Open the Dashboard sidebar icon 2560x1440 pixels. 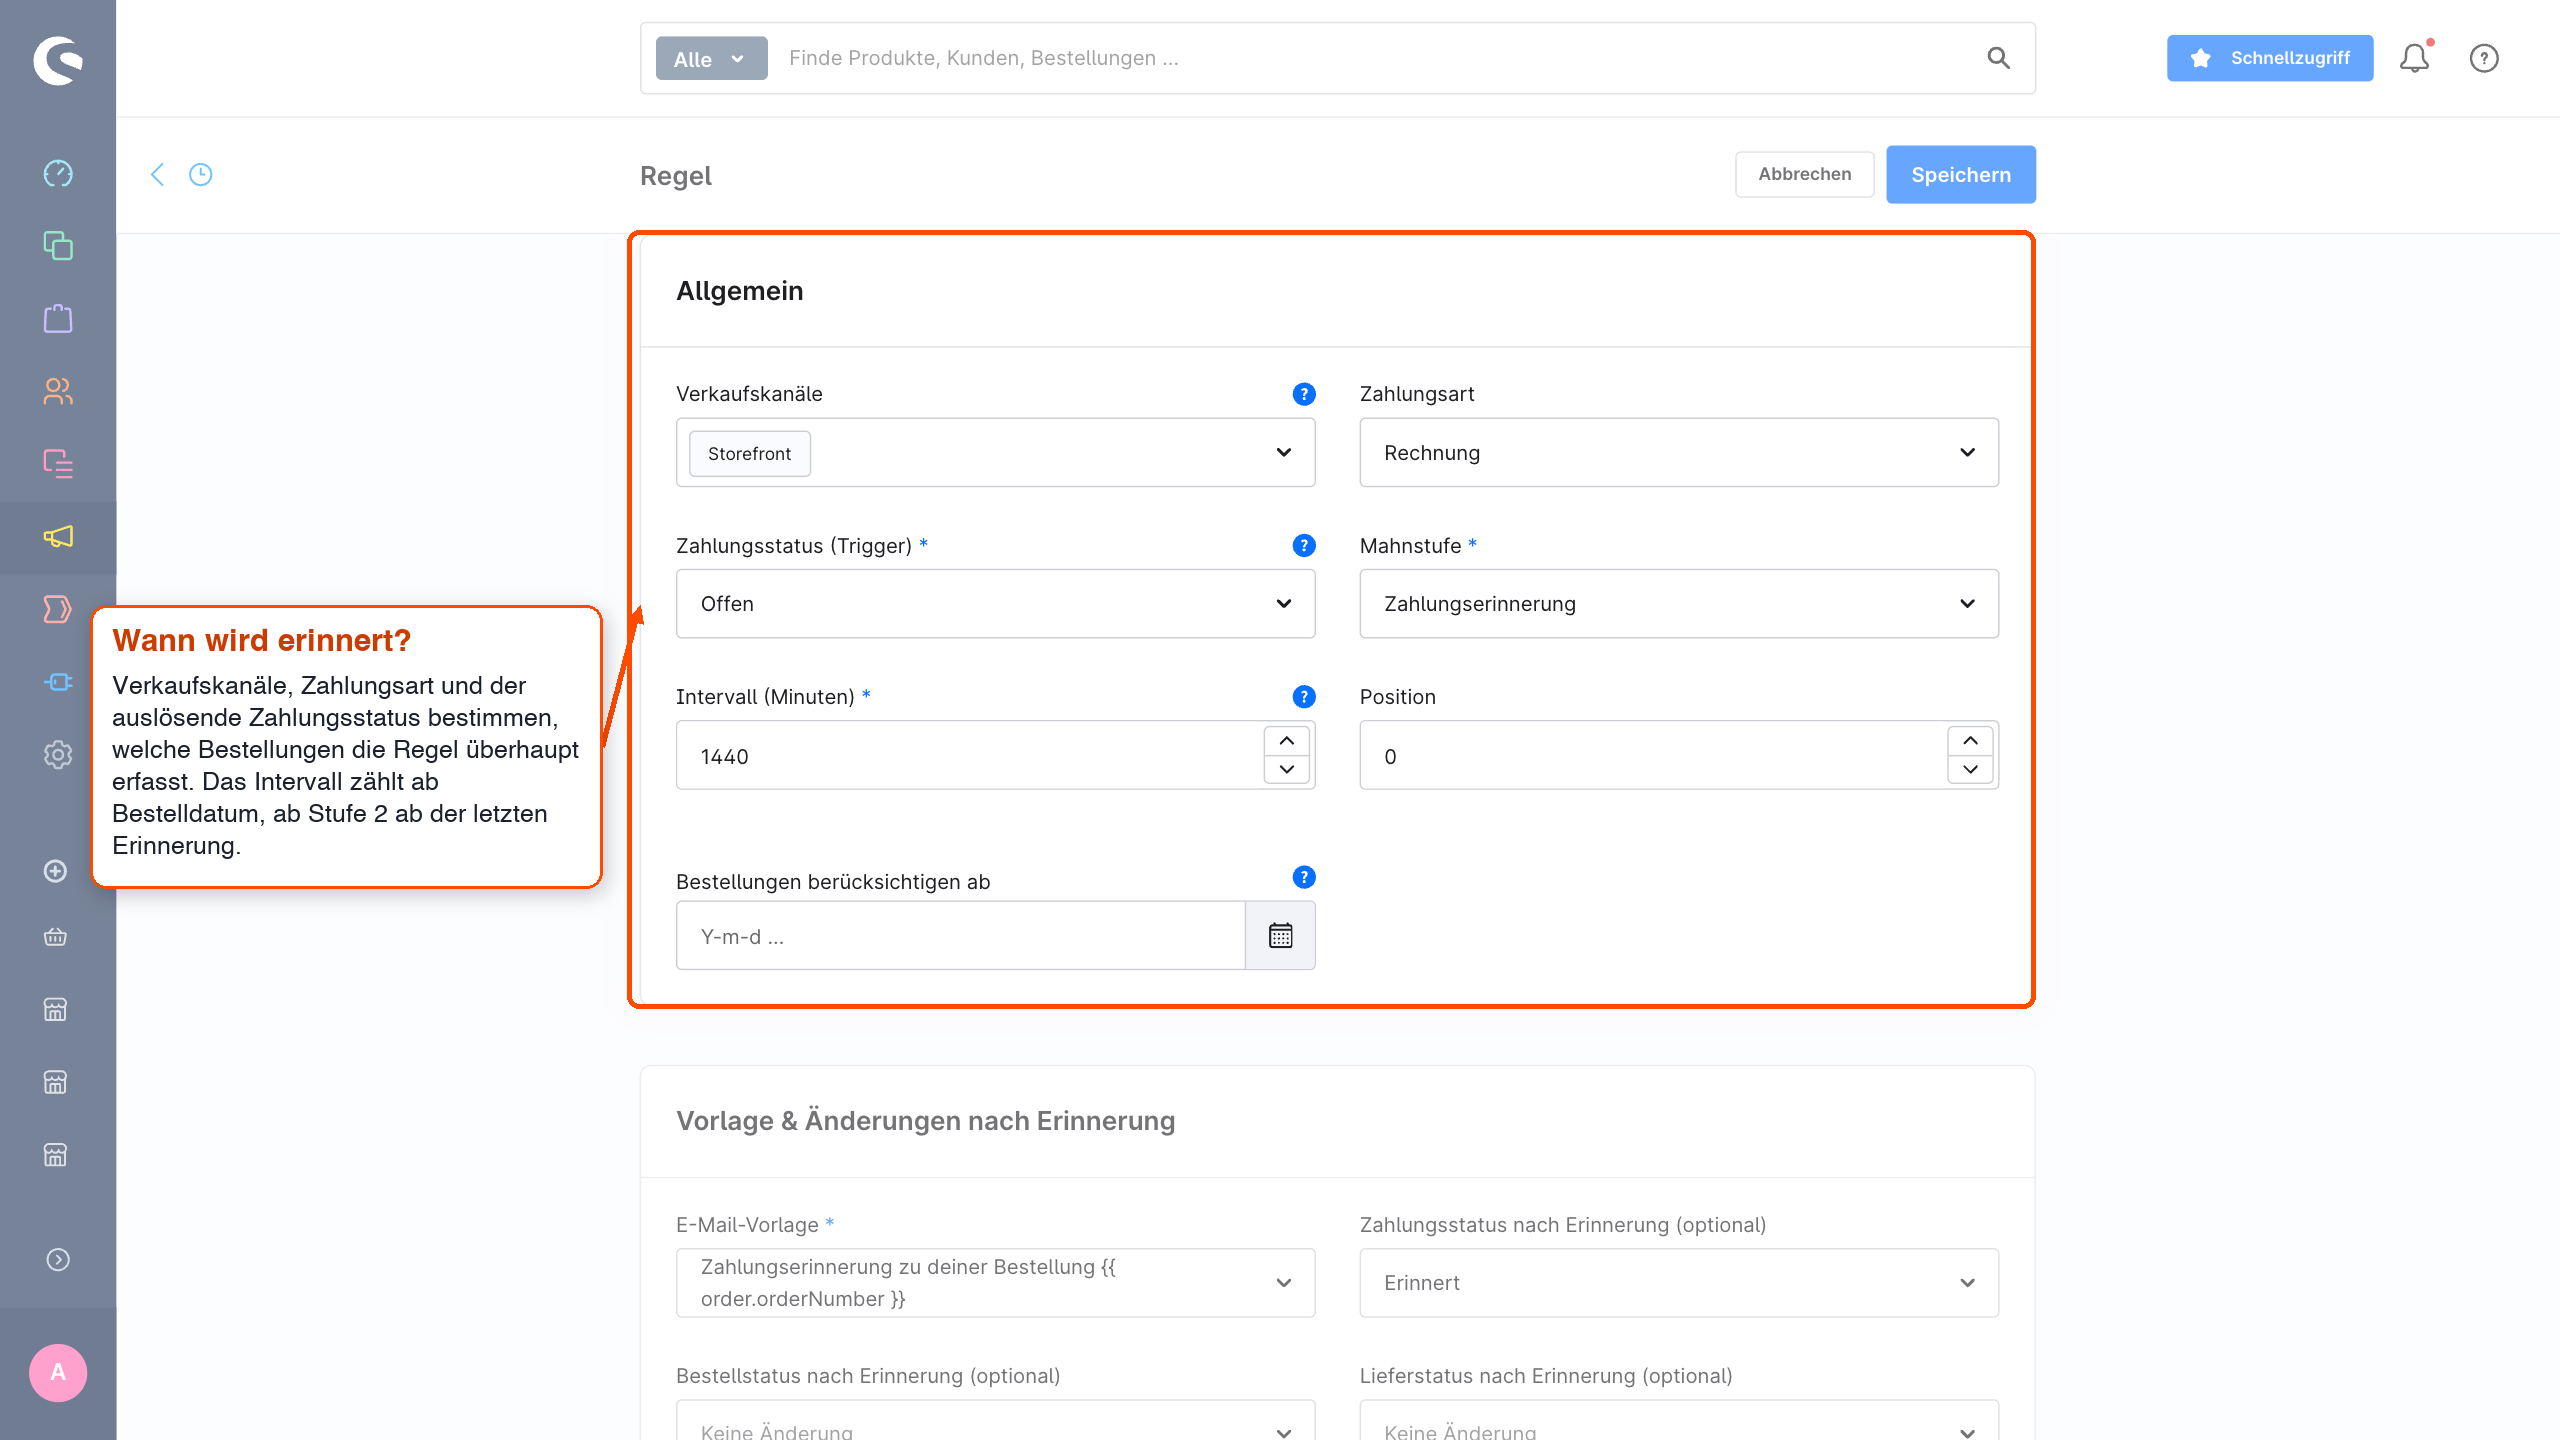58,173
